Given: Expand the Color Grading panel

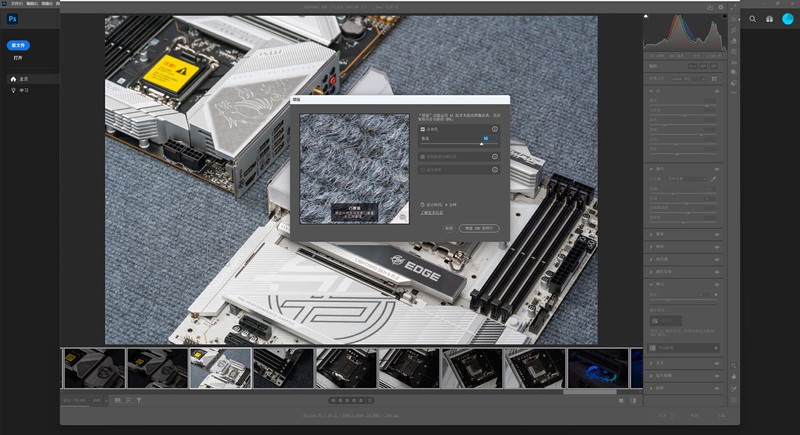Looking at the screenshot, I should 651,272.
